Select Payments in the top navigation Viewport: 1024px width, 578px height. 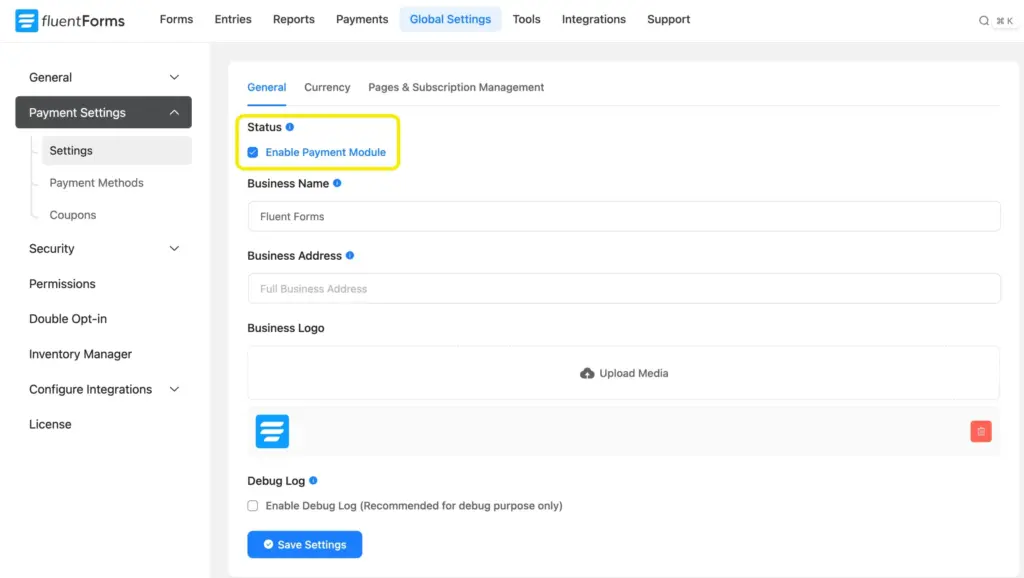click(x=361, y=19)
